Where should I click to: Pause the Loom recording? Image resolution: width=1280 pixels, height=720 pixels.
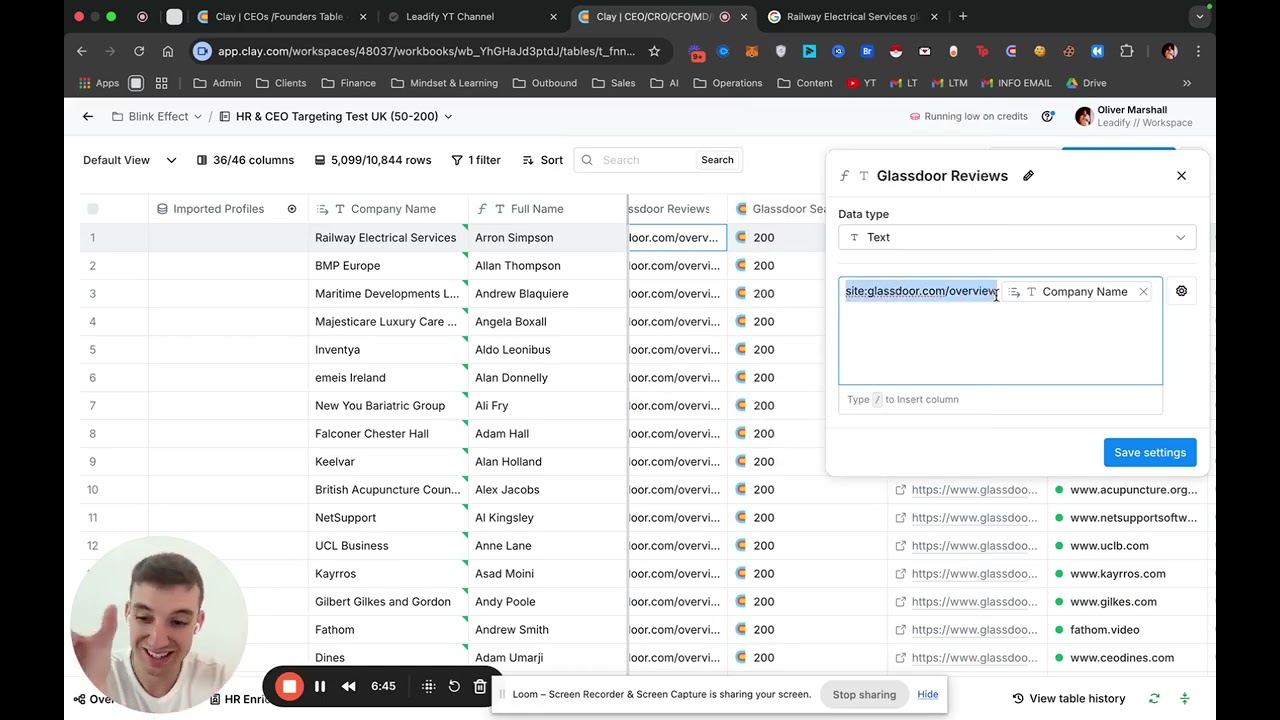coord(320,686)
